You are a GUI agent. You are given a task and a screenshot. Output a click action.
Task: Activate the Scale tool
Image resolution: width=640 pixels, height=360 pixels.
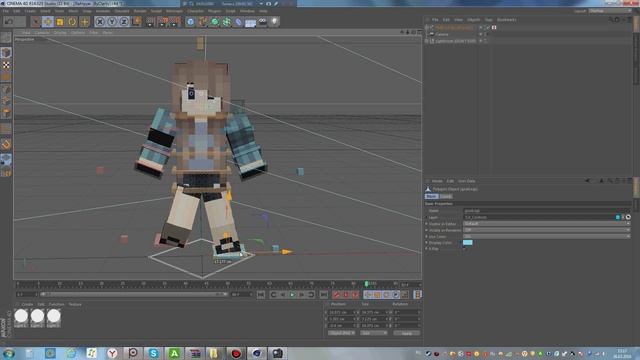pos(60,22)
